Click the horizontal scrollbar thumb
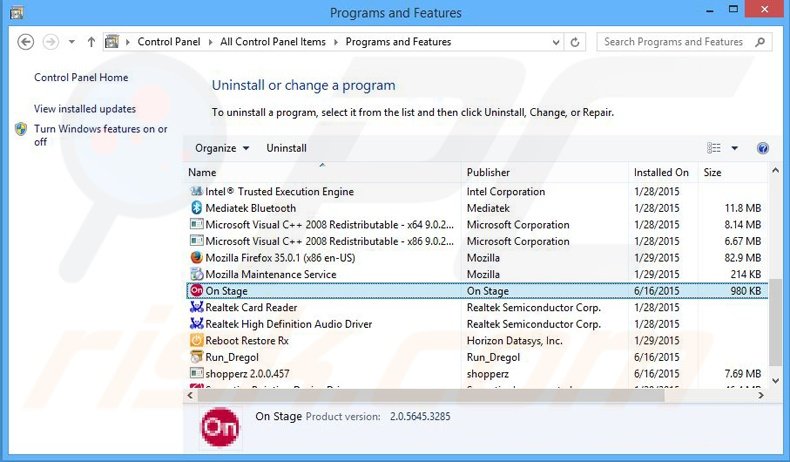Screen dimensions: 790x462 point(431,395)
